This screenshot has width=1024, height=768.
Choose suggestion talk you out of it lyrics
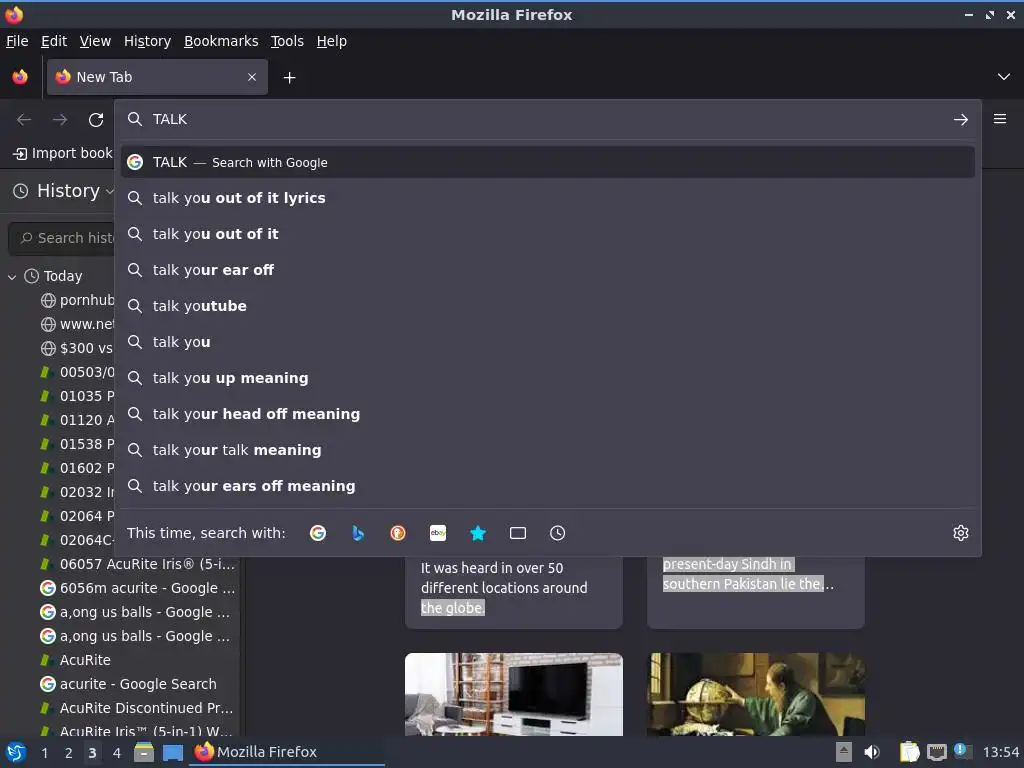(x=547, y=198)
